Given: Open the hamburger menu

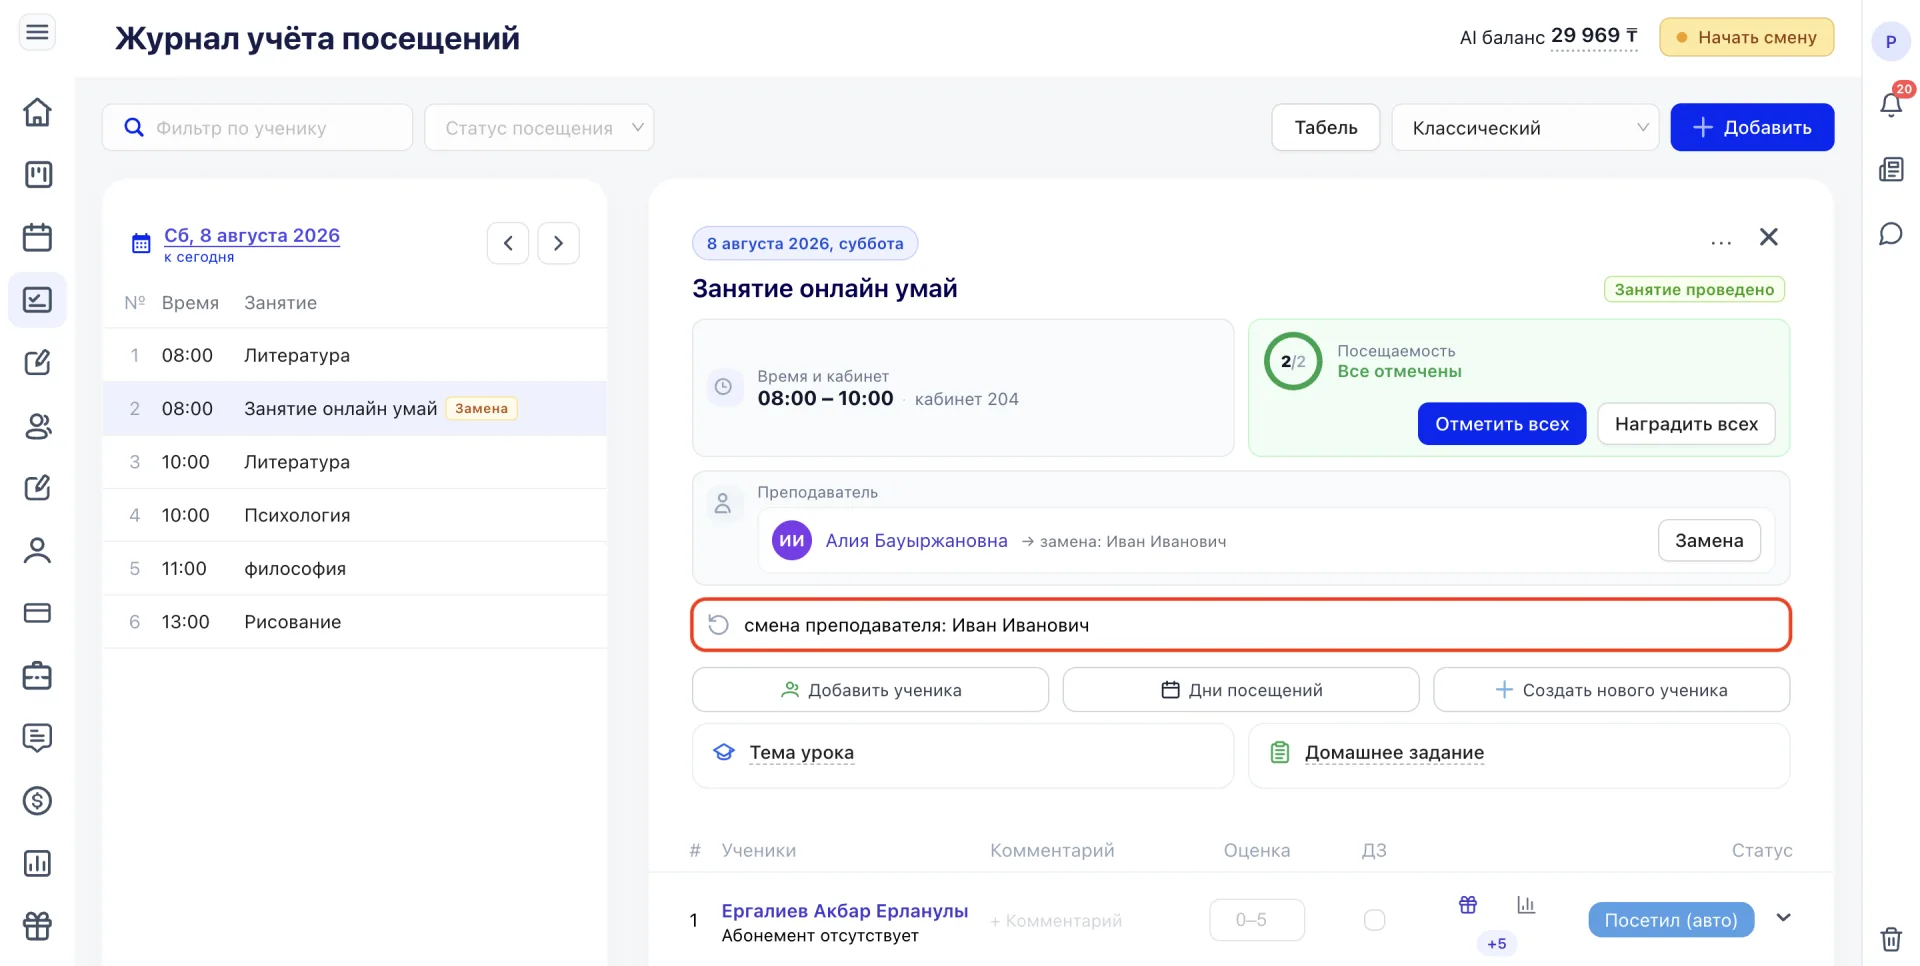Looking at the screenshot, I should coord(37,33).
